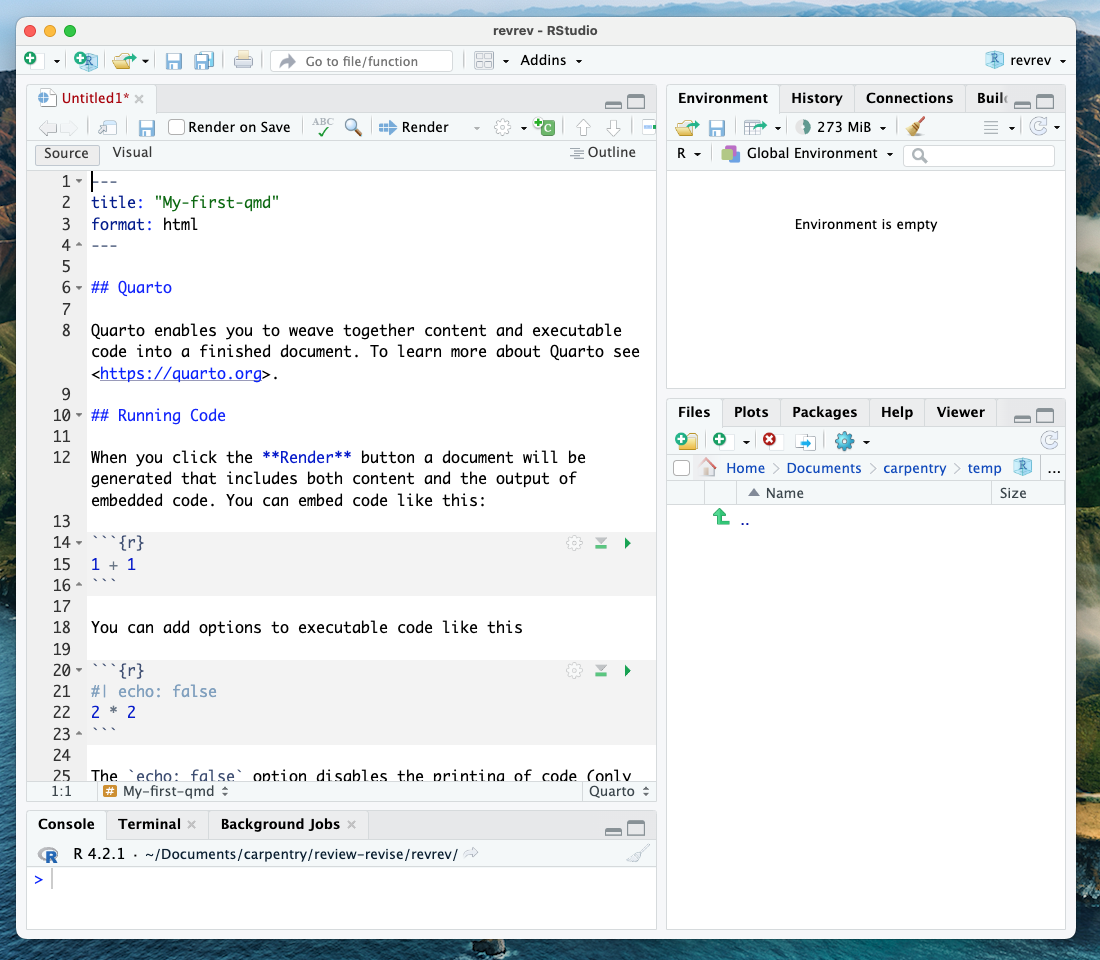Insert a new code chunk icon
This screenshot has height=960, width=1100.
(544, 127)
